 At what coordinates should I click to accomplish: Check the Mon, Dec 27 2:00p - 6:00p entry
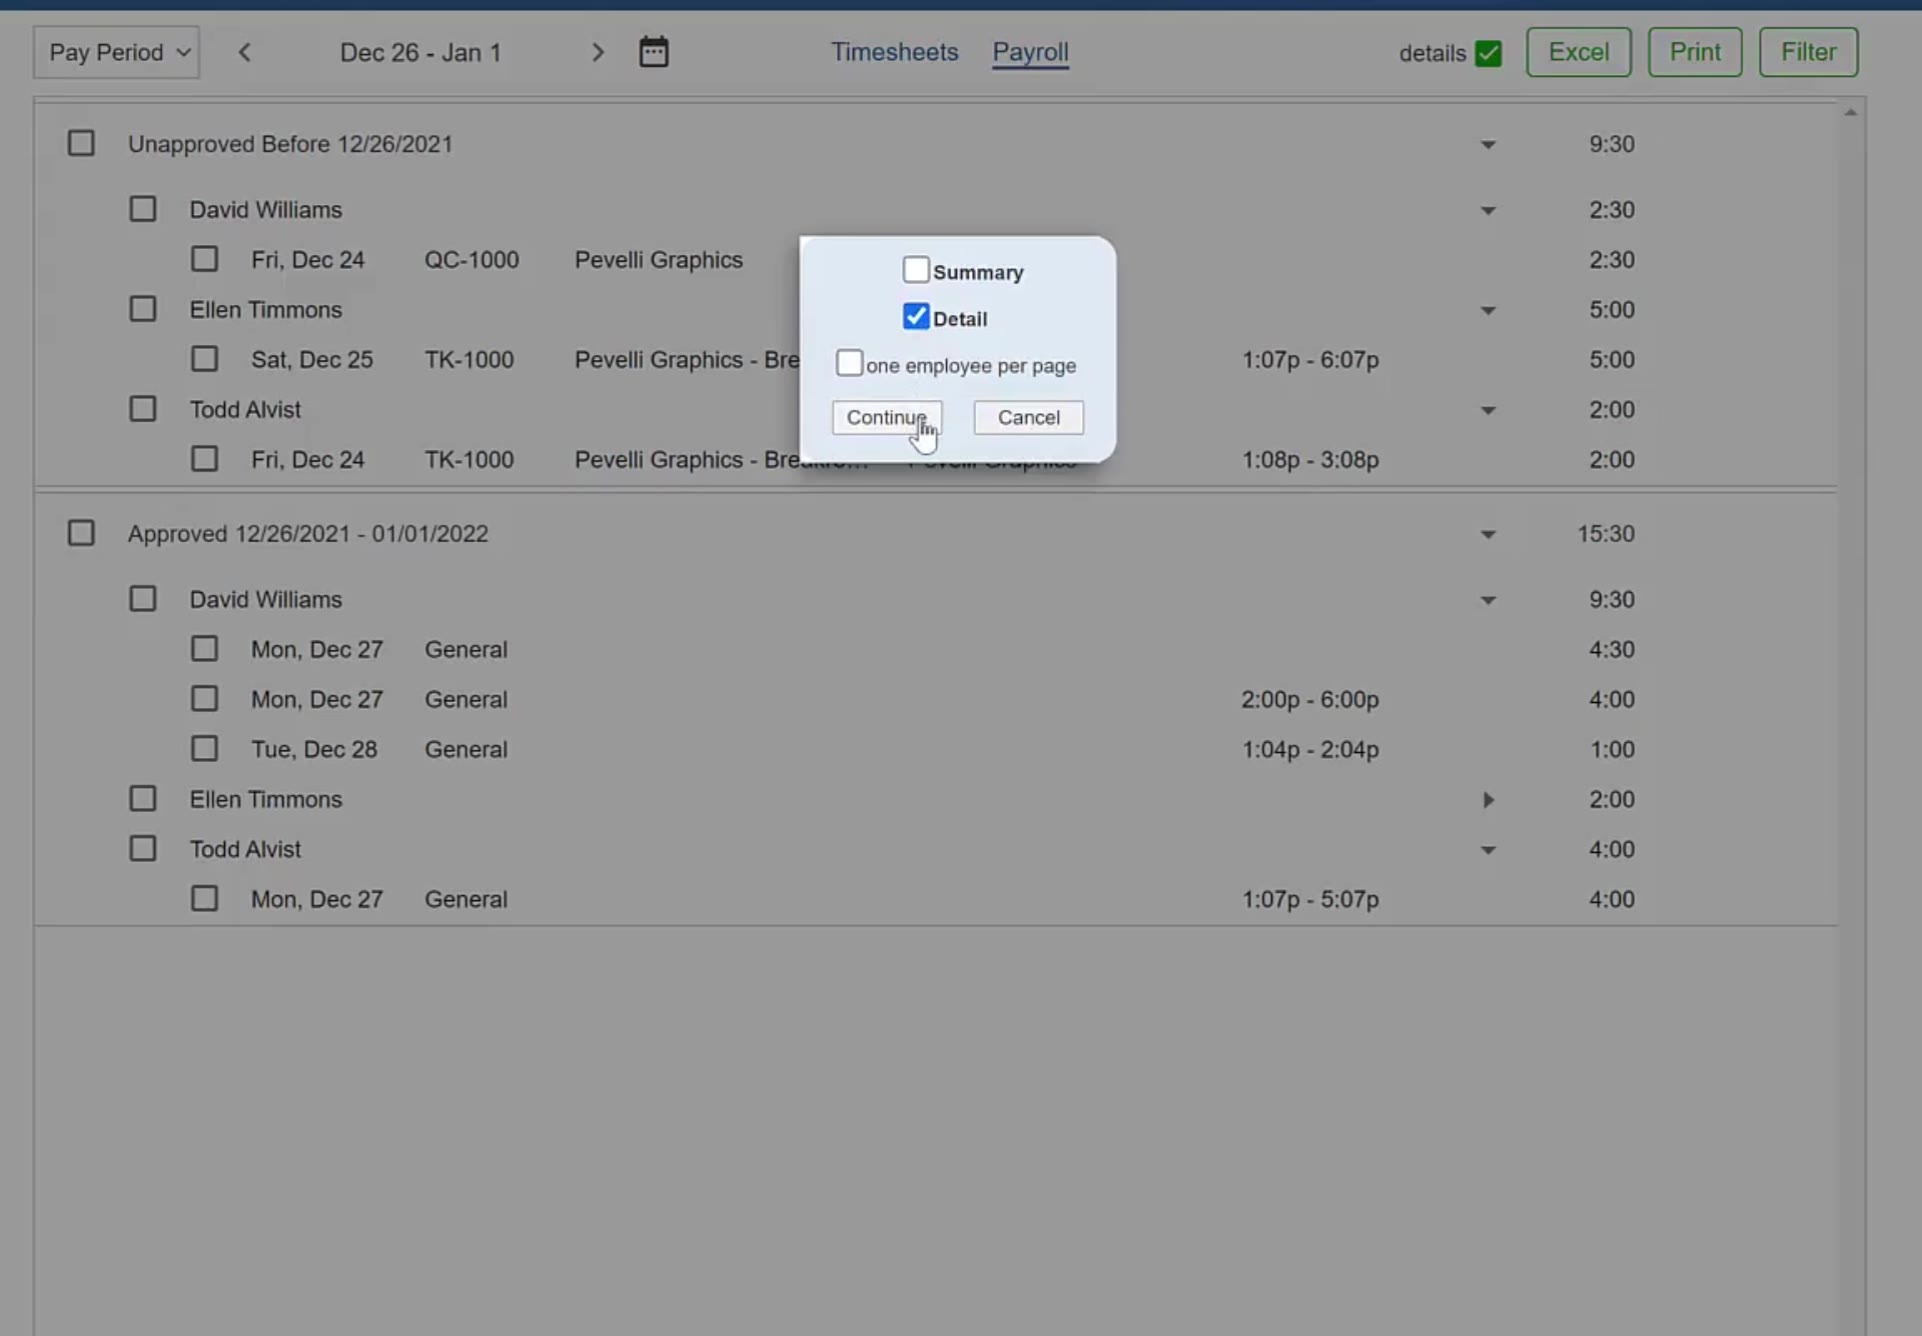tap(204, 699)
